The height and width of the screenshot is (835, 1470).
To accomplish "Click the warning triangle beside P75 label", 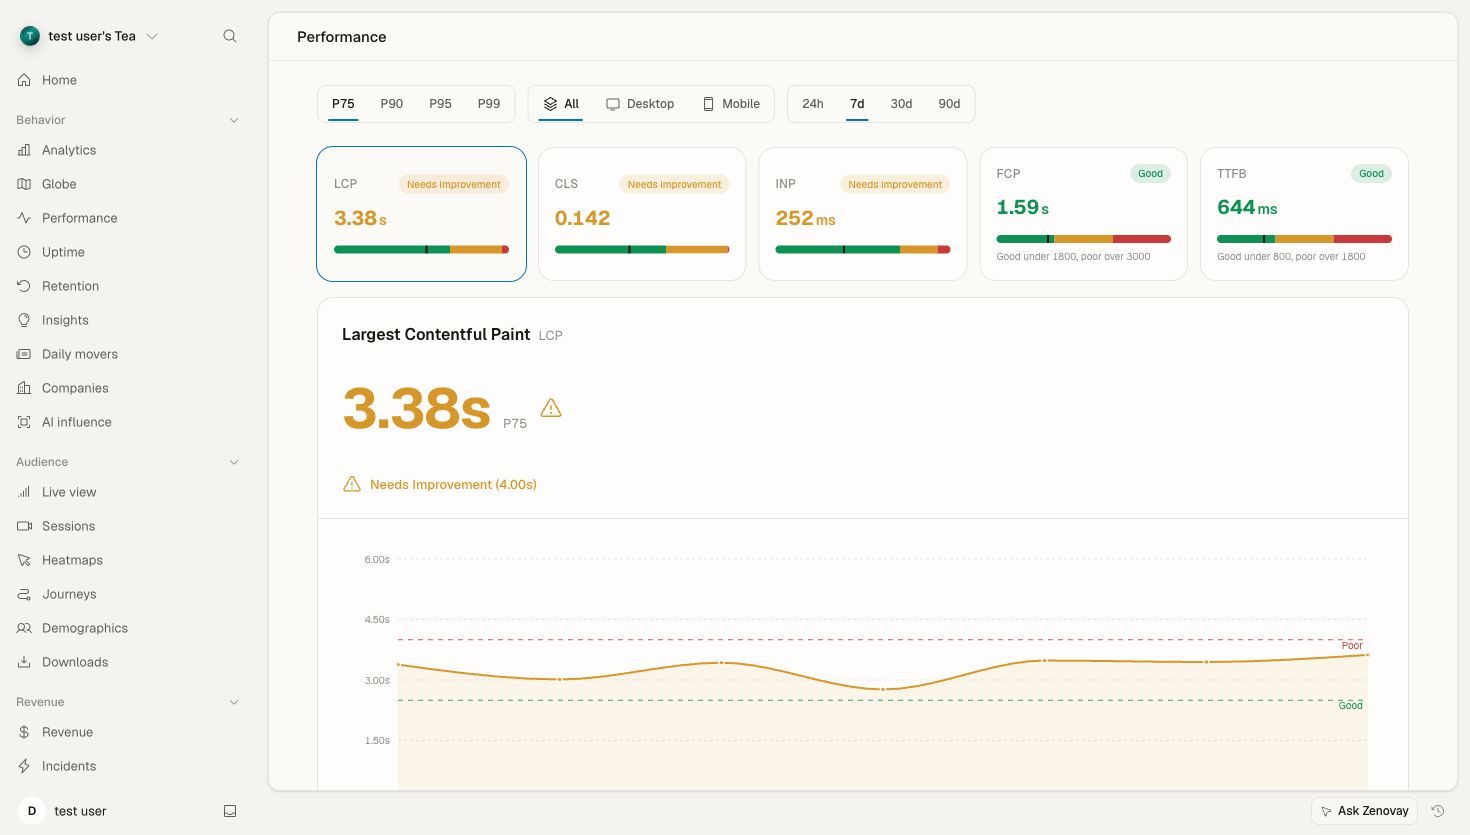I will pyautogui.click(x=551, y=408).
